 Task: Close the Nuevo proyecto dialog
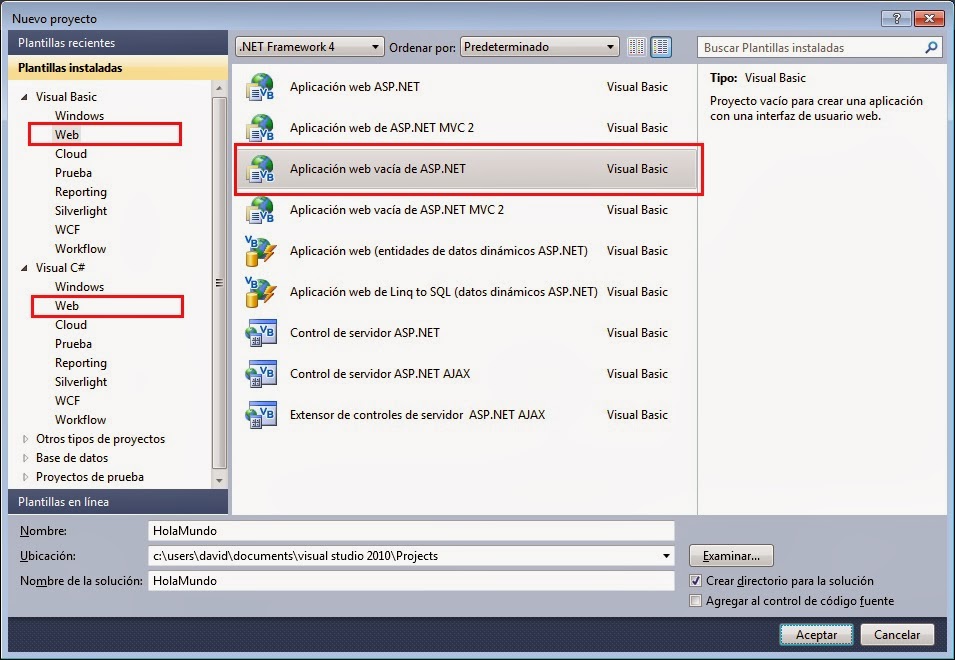929,18
